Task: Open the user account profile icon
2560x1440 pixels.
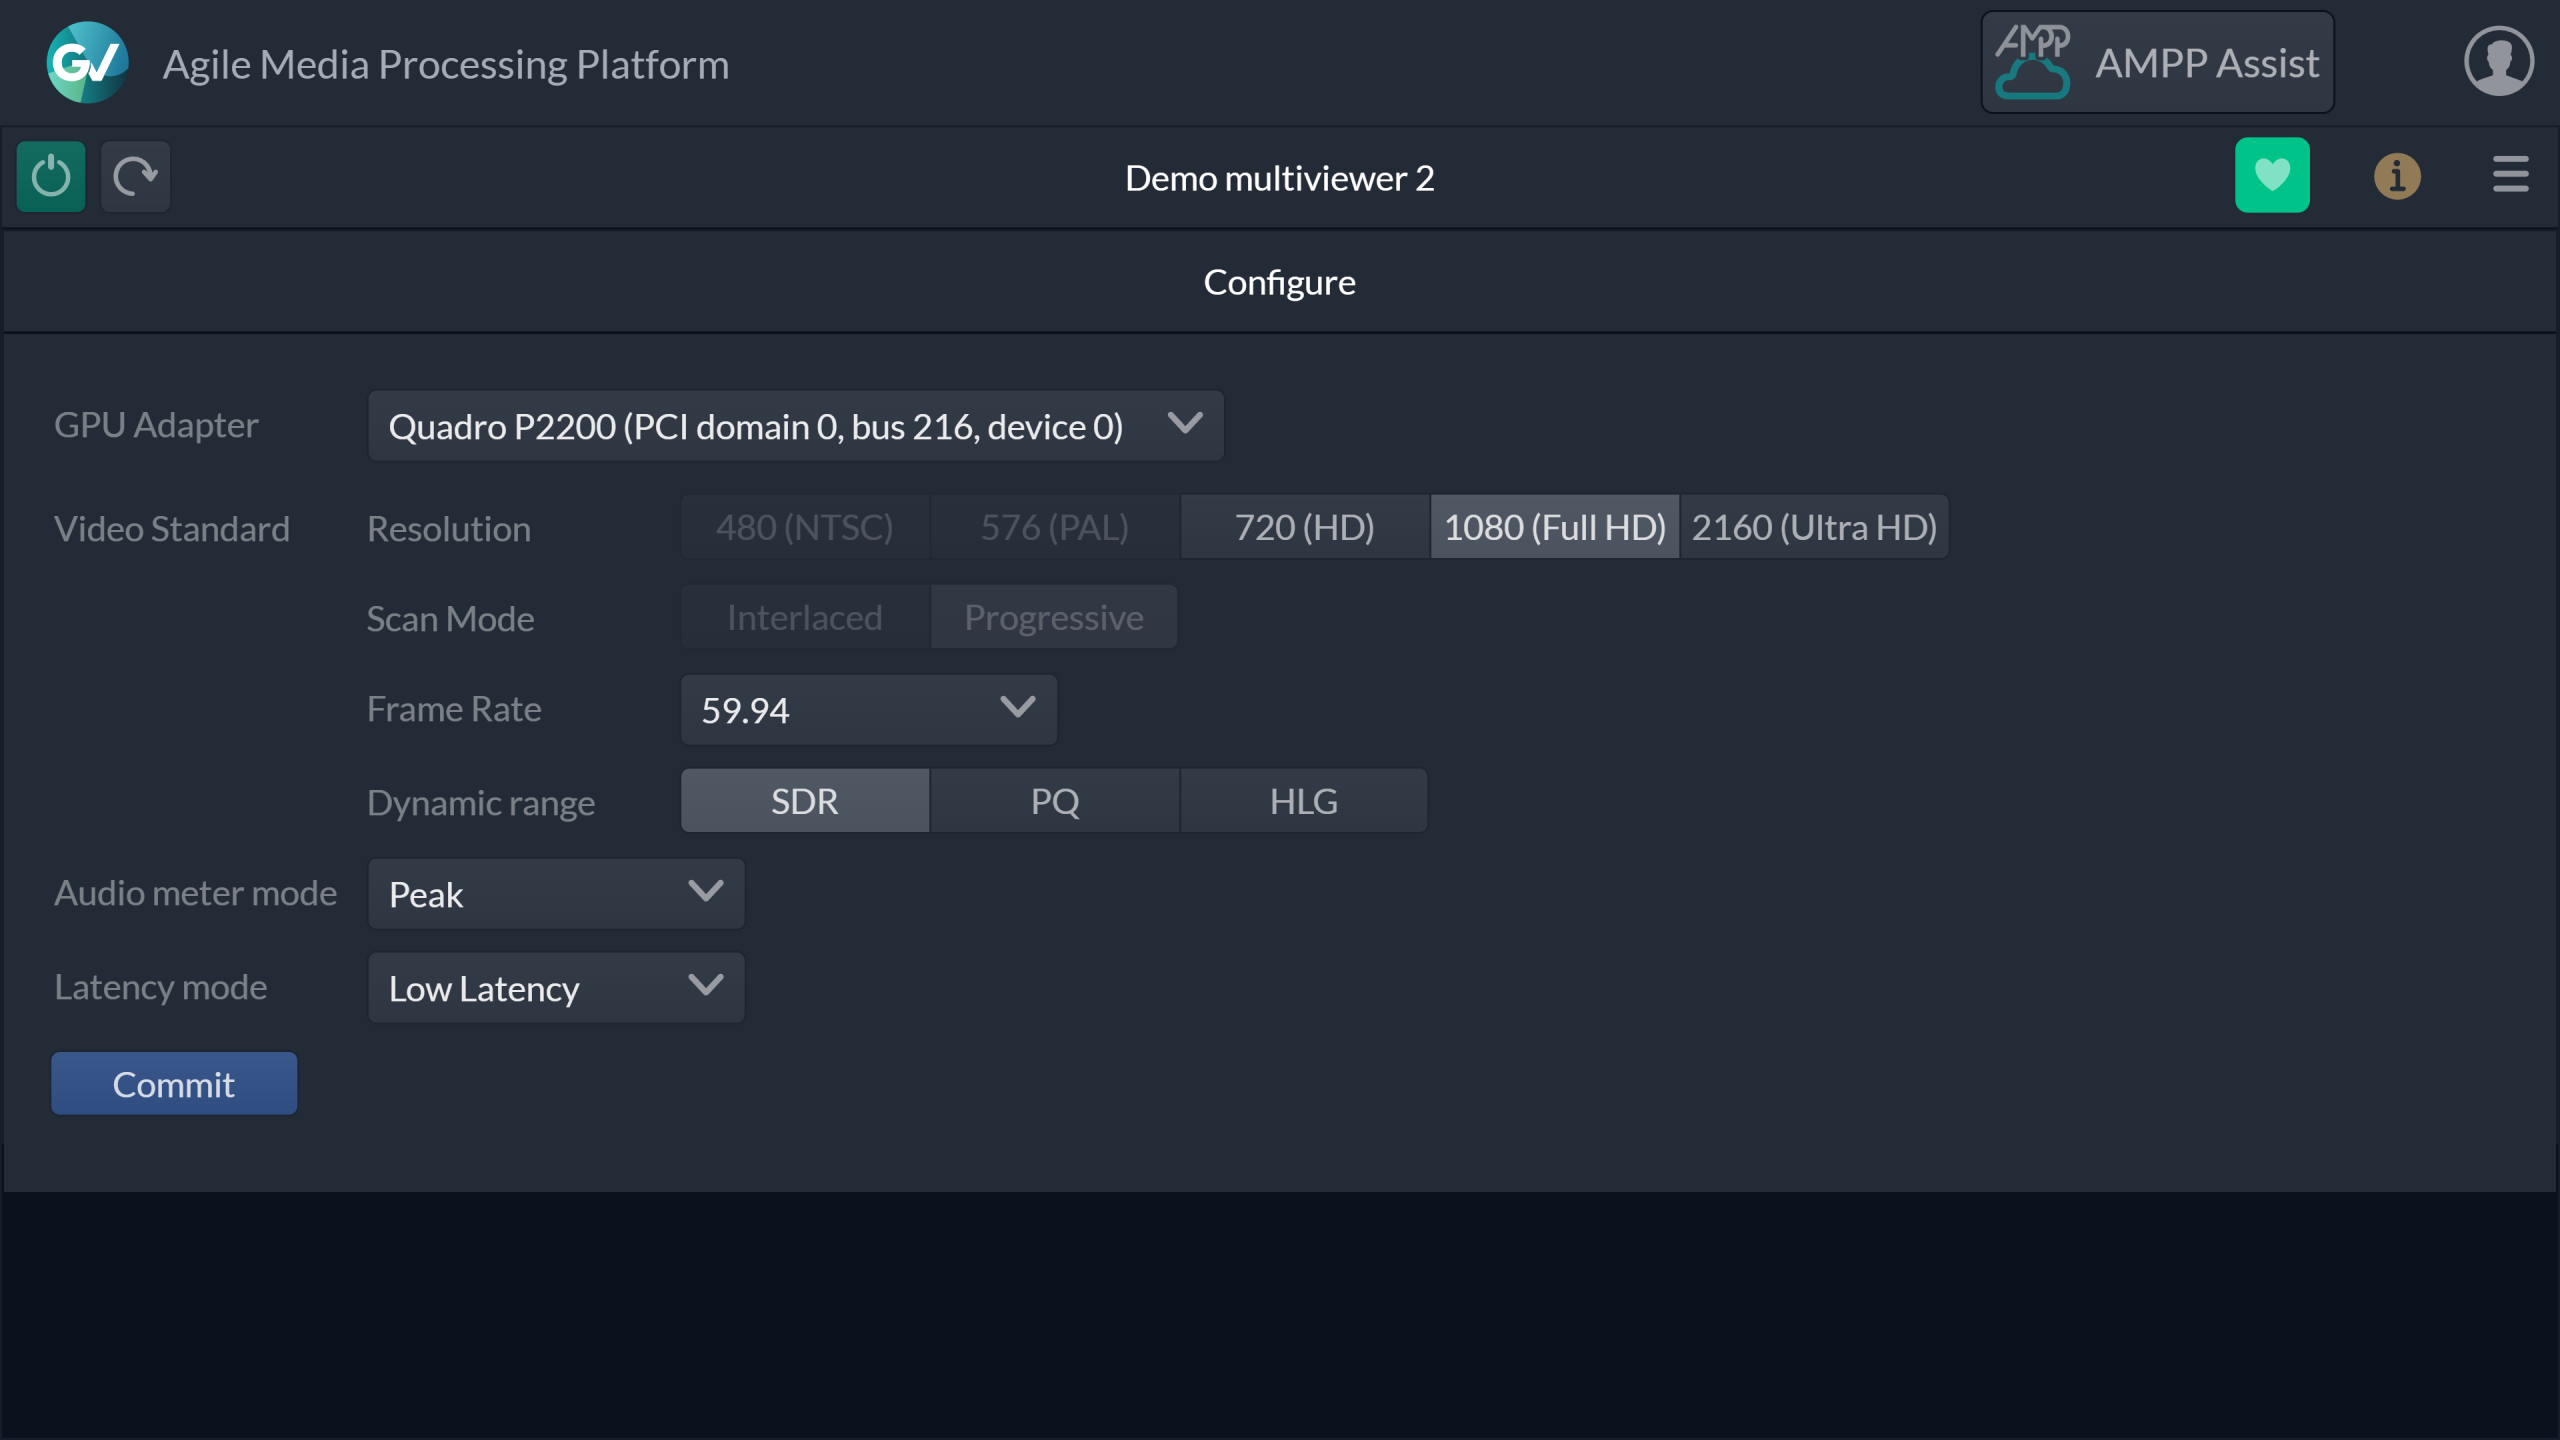Action: 2498,61
